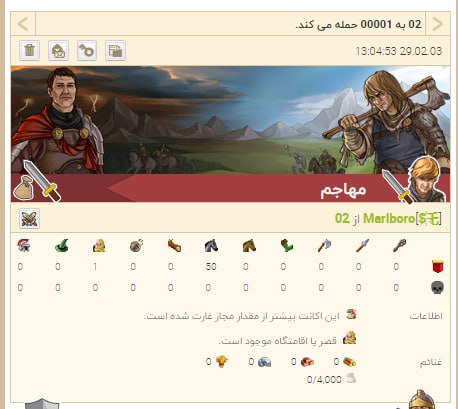Click the battering ram unit icon
458x409 pixels.
[x=174, y=246]
